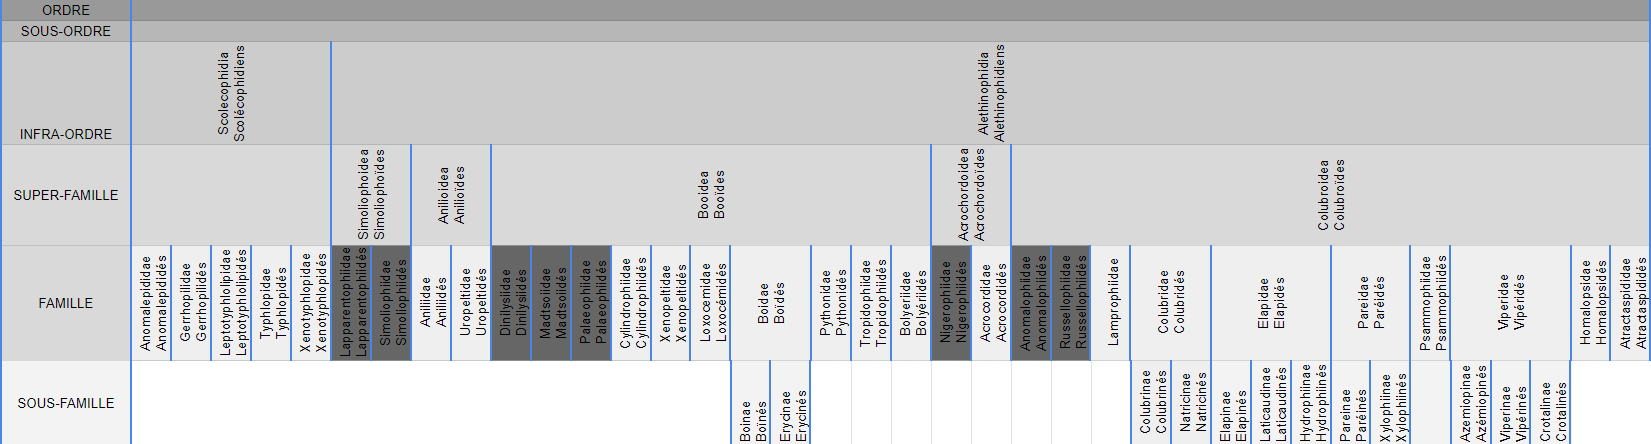This screenshot has height=444, width=1651.
Task: Click the Anilioidea super-family cell
Action: 451,195
